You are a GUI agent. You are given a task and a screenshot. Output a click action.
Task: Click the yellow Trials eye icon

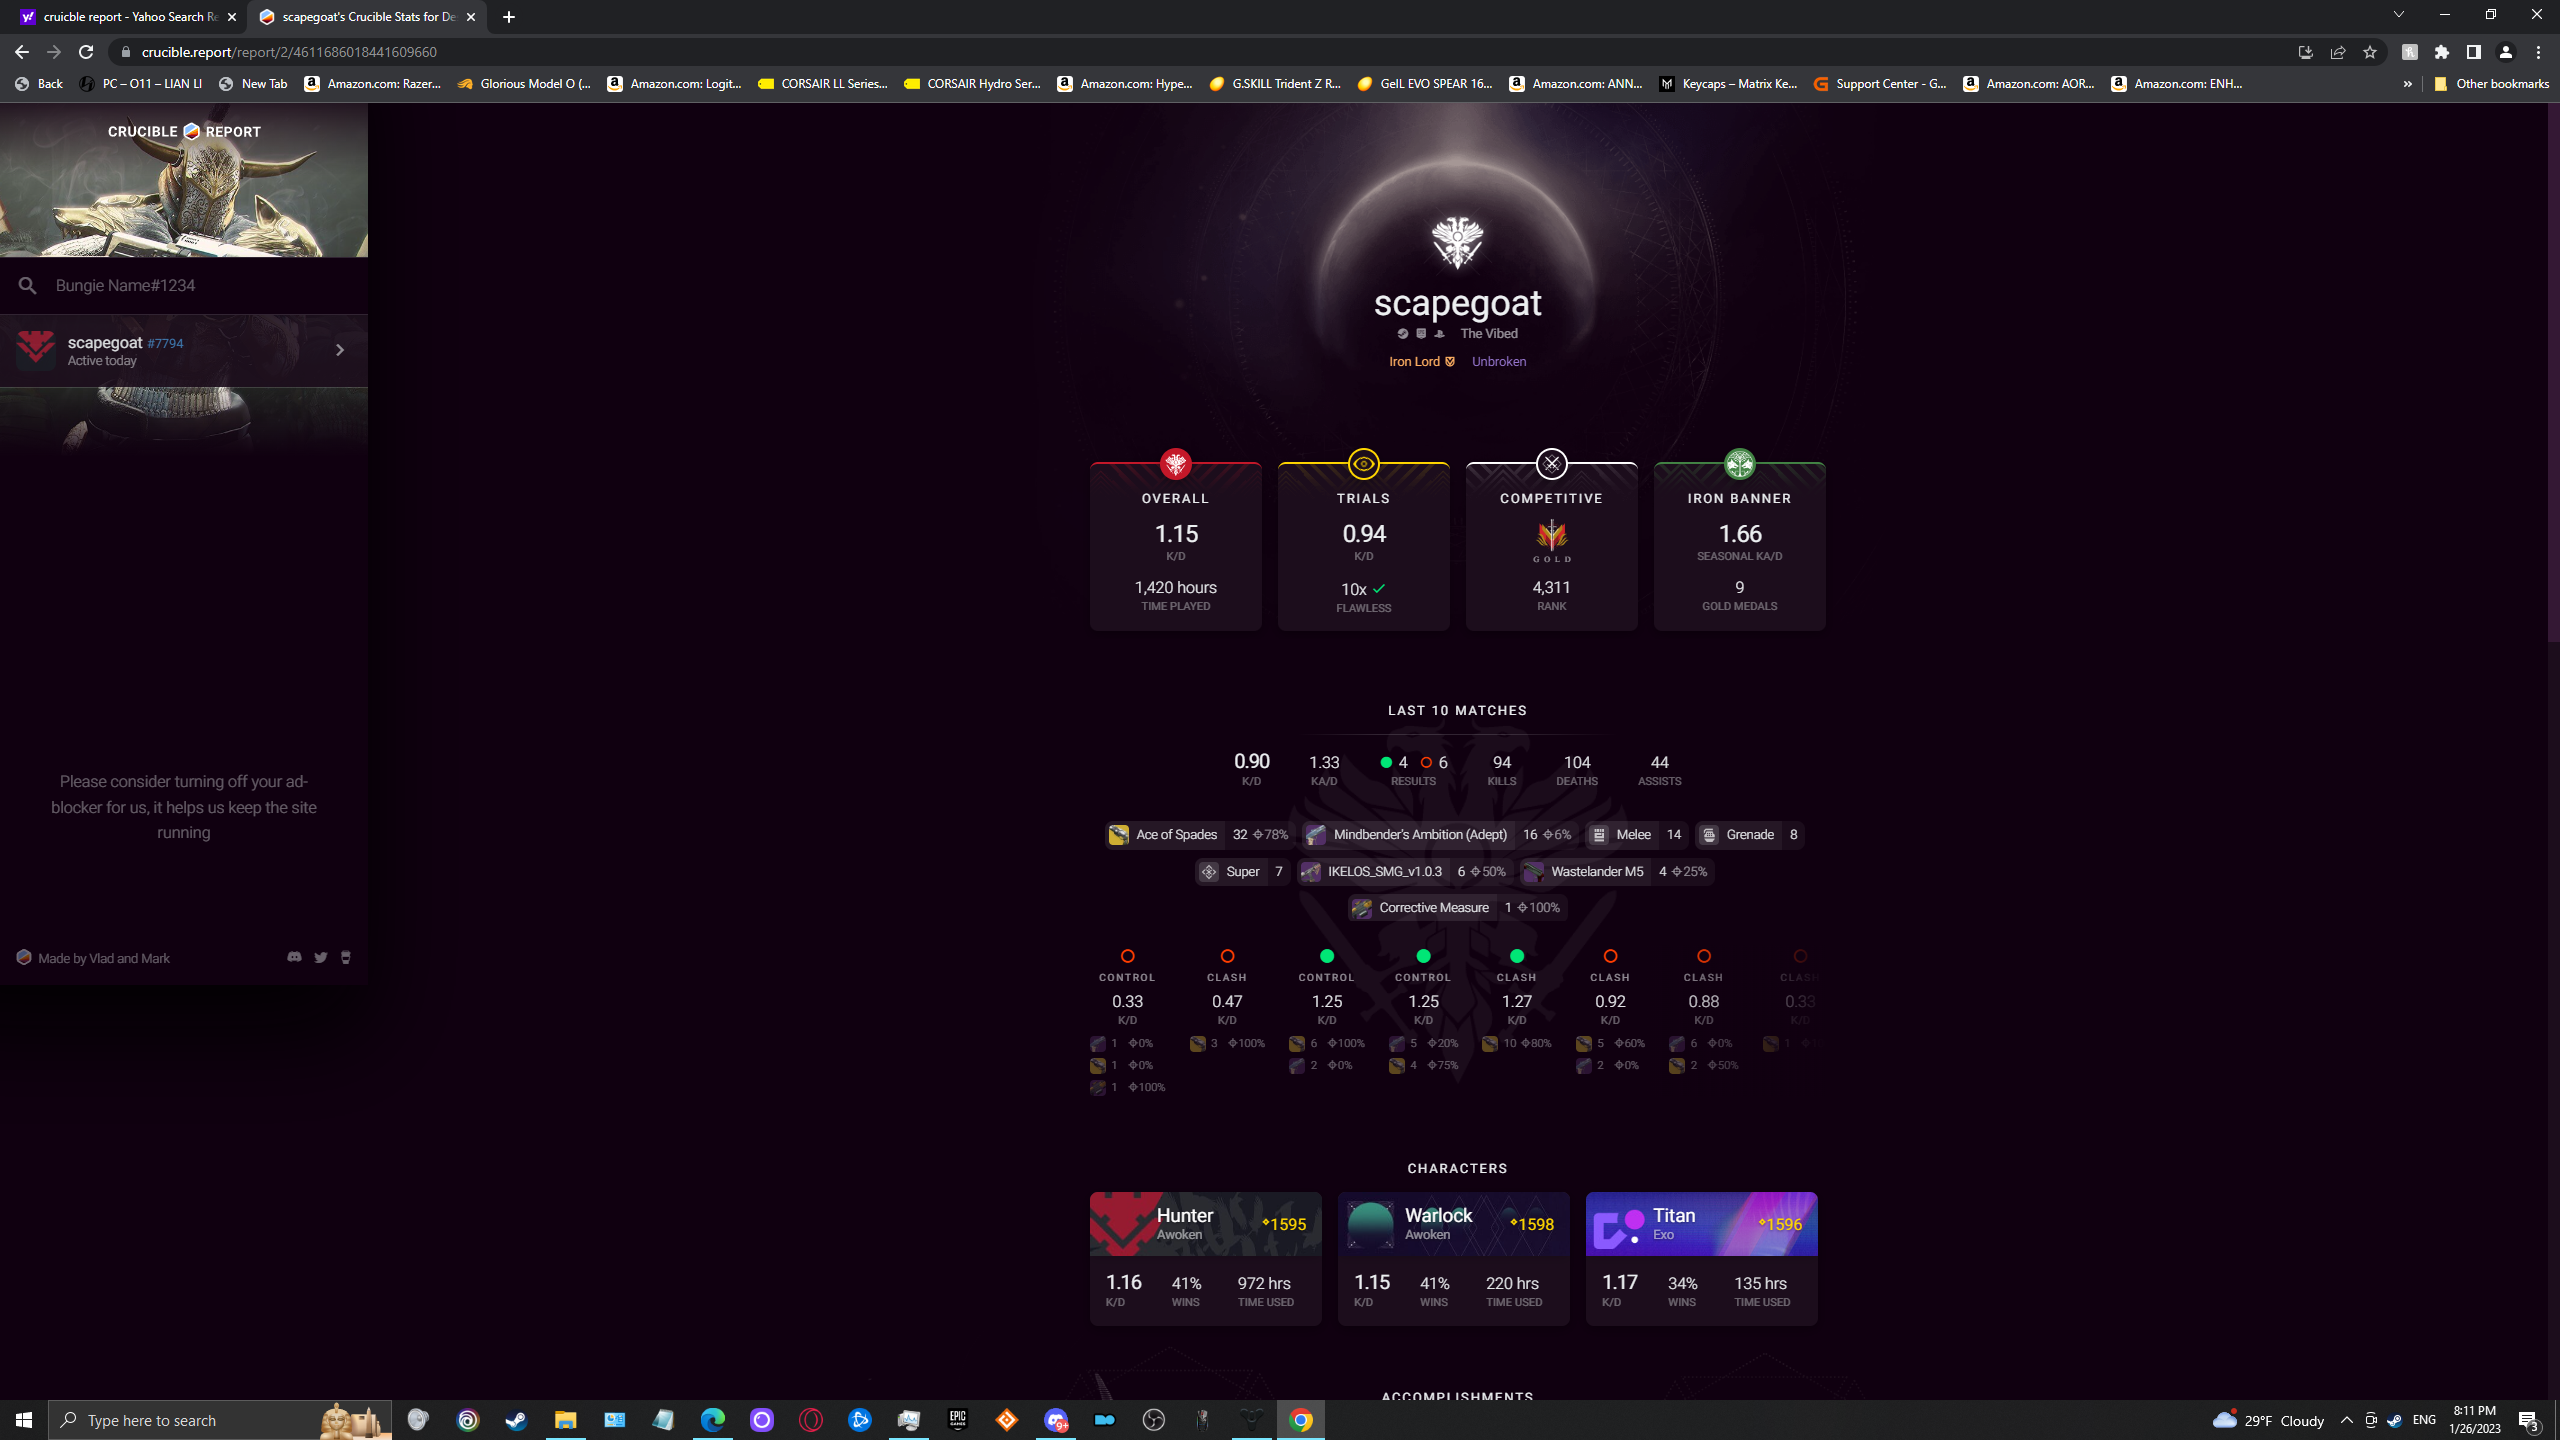point(1364,463)
